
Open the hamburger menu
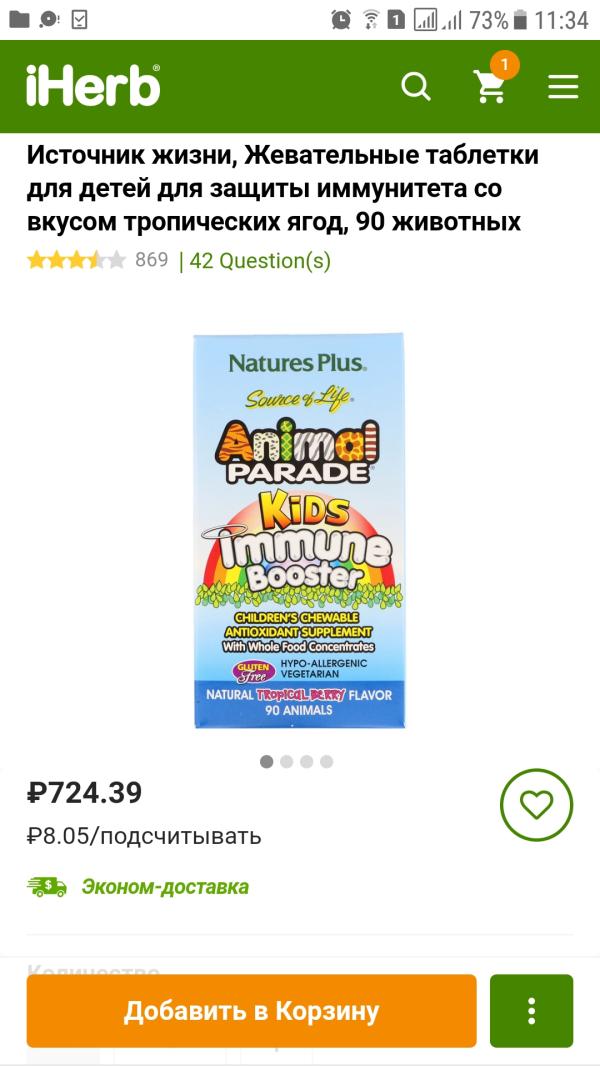(563, 87)
